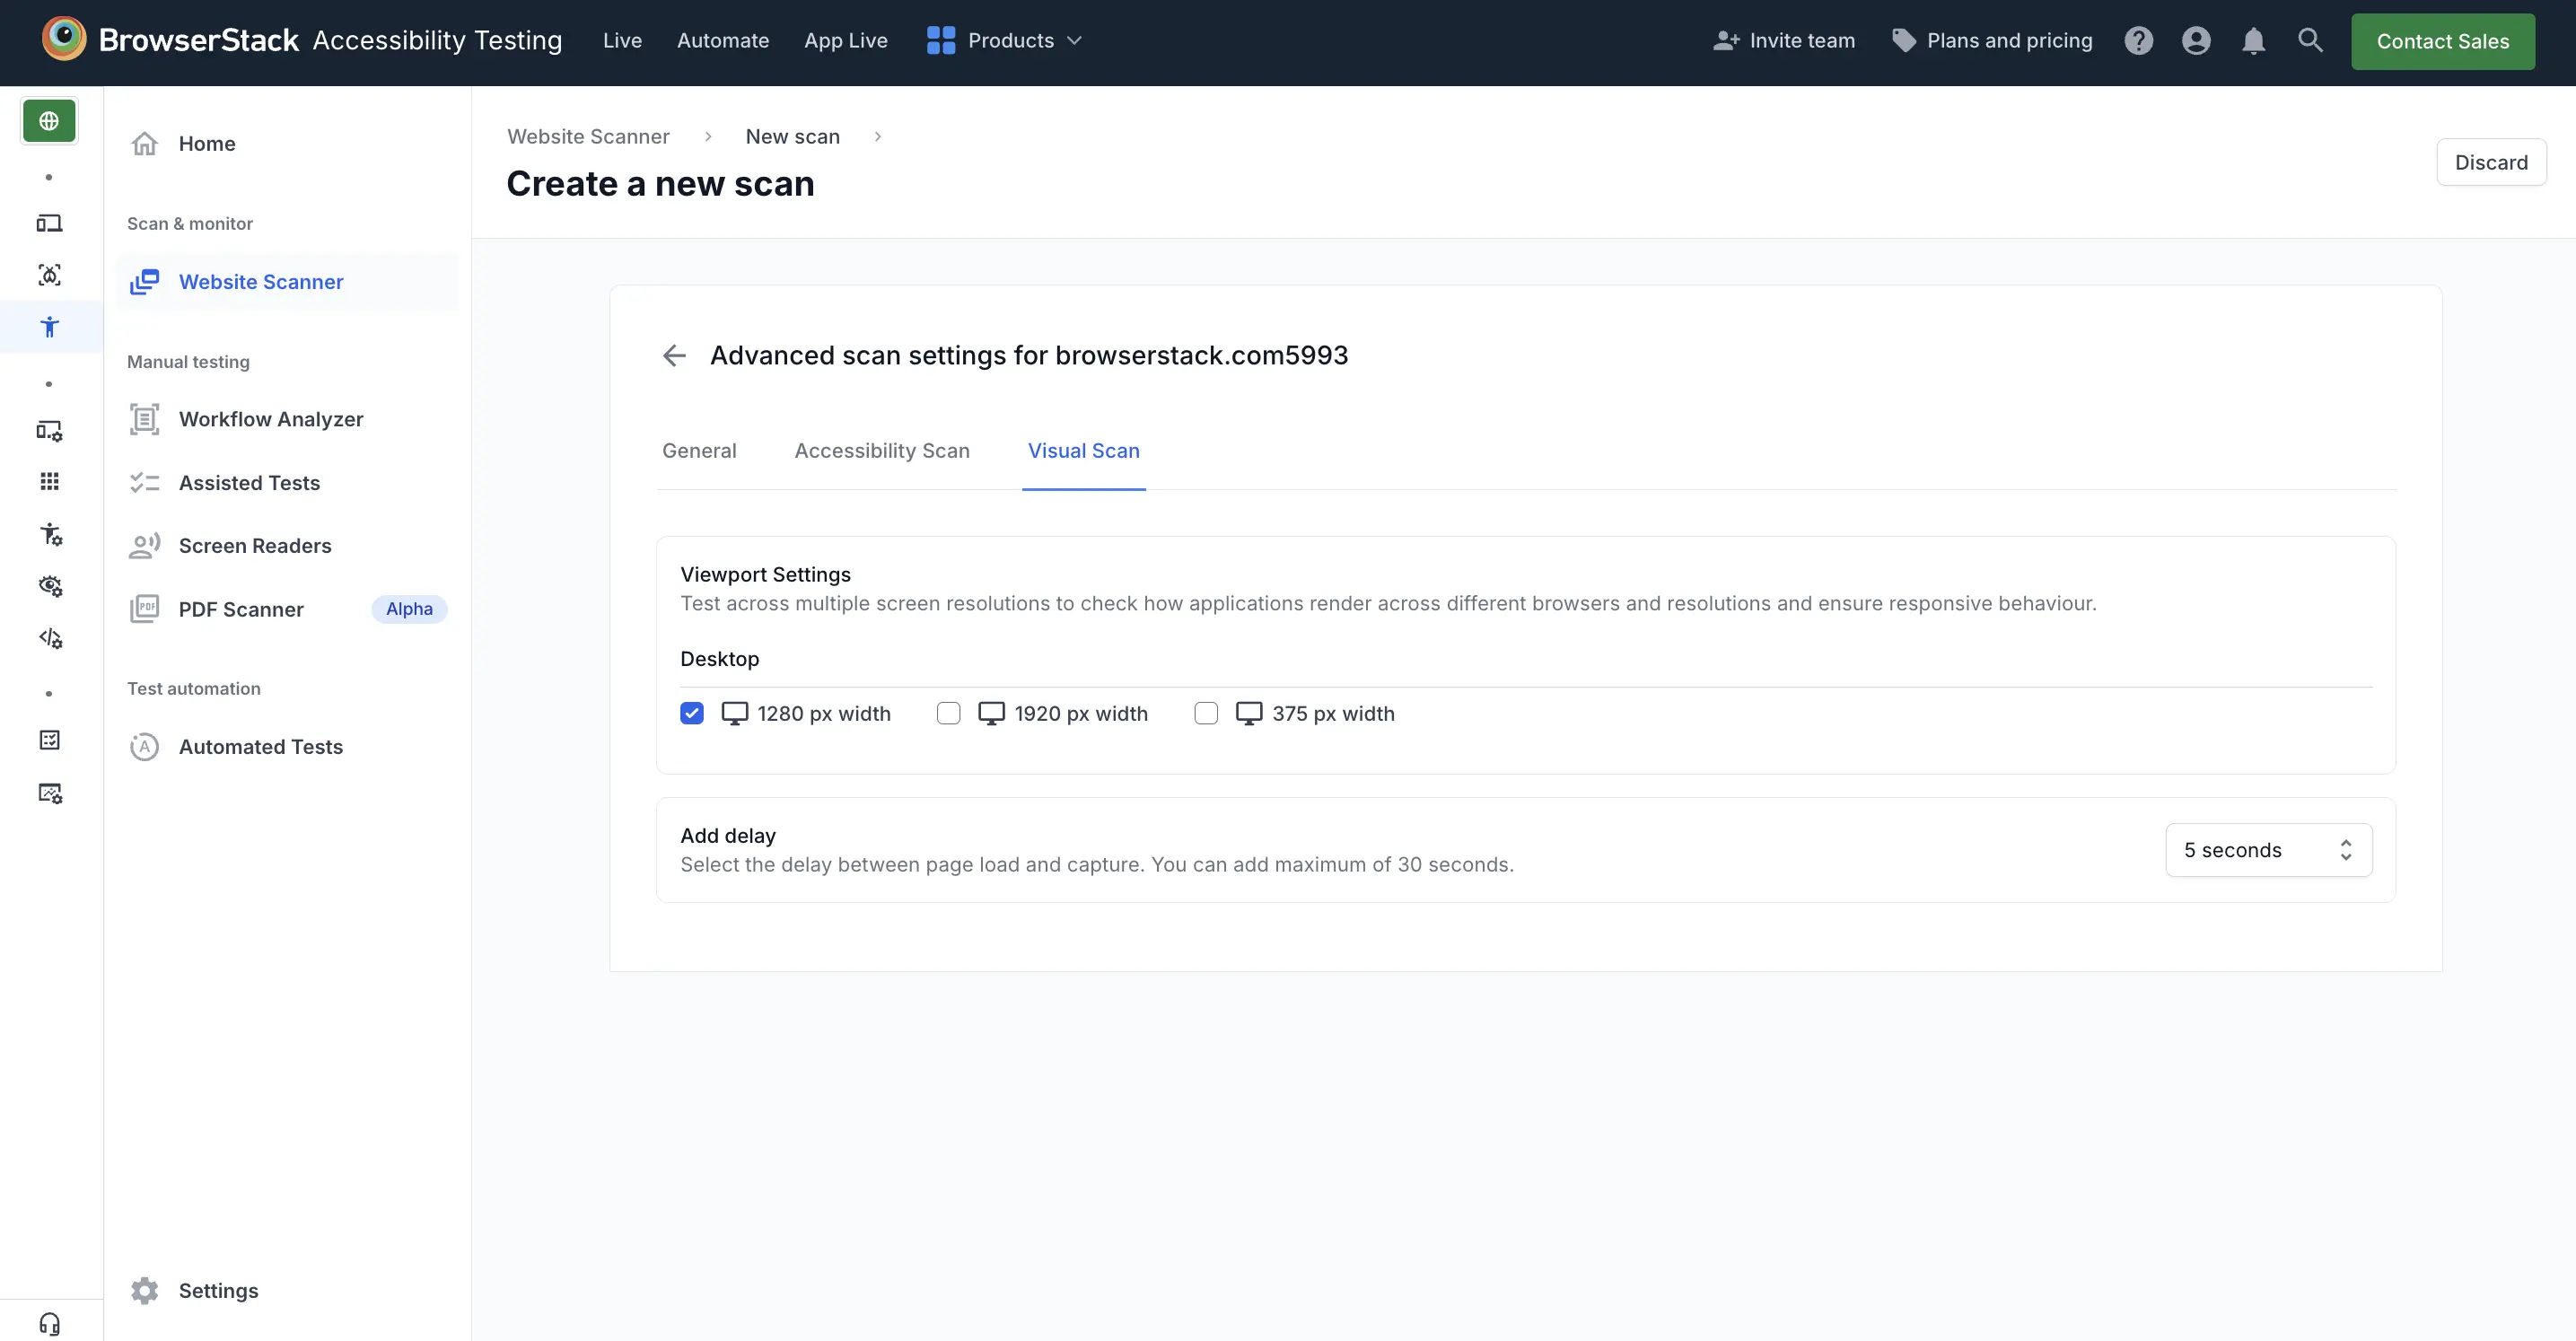
Task: Switch to the General tab
Action: (x=698, y=451)
